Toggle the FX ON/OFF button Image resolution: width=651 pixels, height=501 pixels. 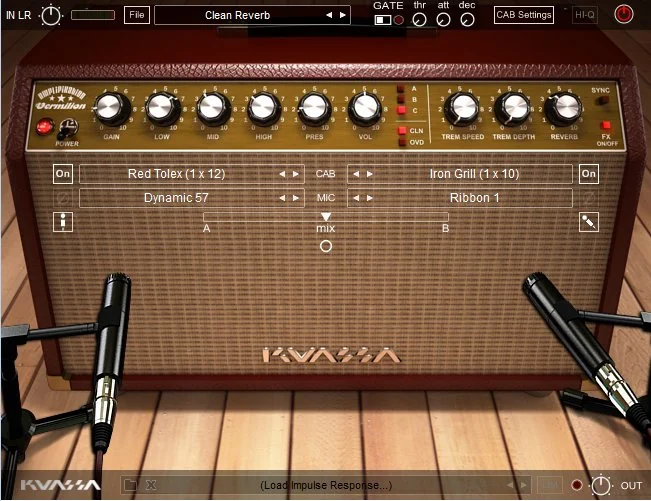click(x=606, y=125)
